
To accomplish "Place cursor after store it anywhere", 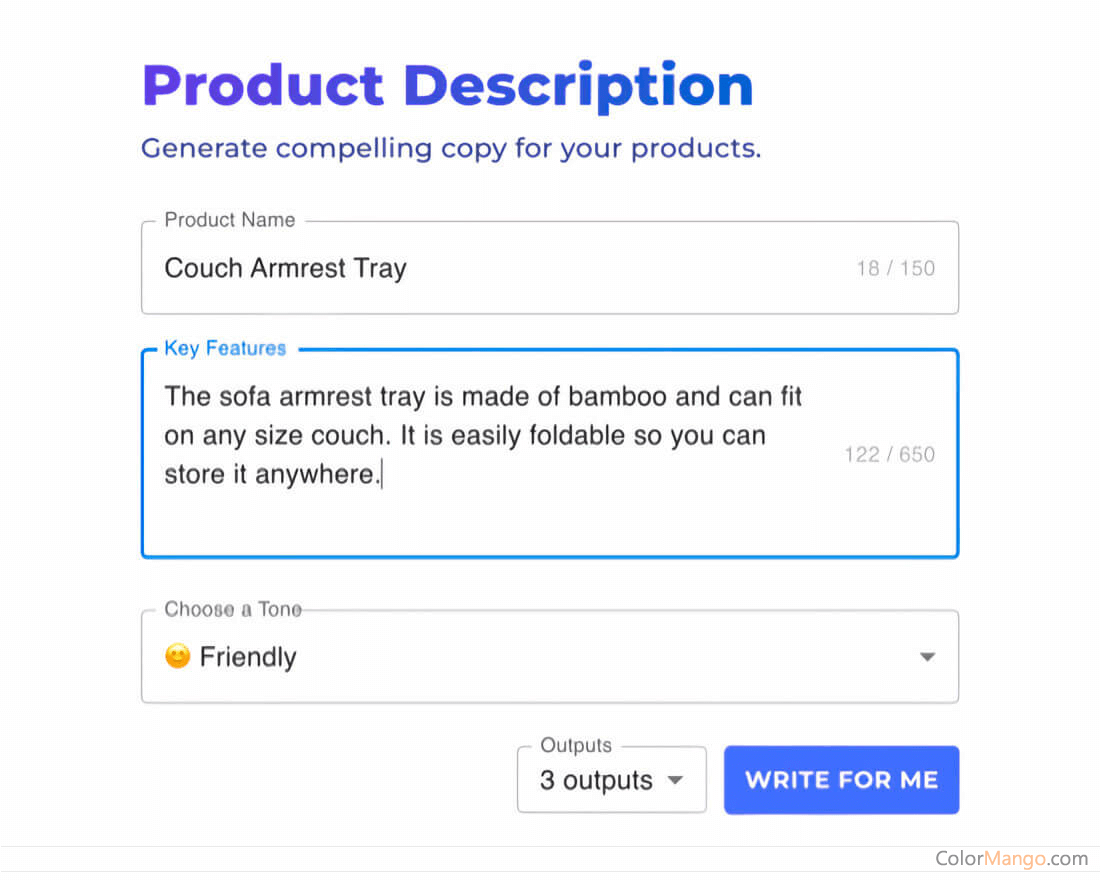I will (382, 474).
